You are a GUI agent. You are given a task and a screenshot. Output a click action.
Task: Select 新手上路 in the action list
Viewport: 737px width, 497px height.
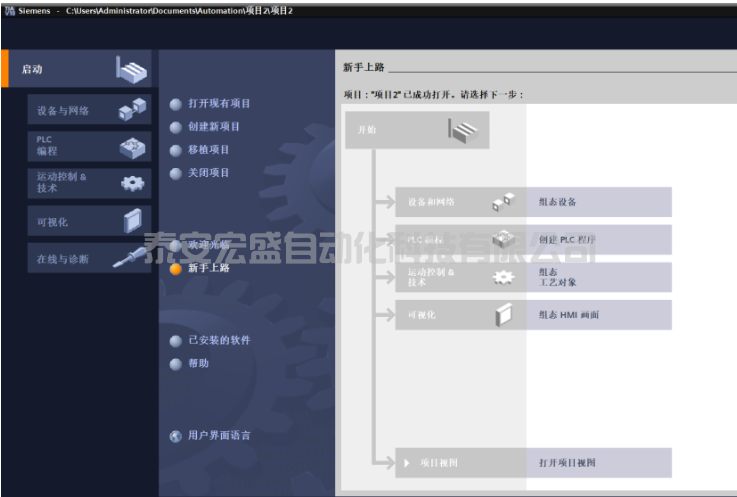(x=208, y=268)
